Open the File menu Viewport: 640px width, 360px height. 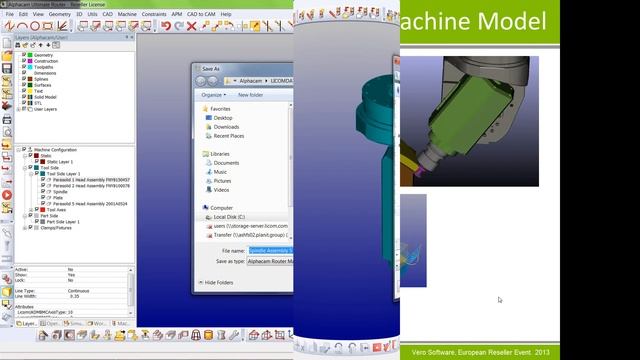click(x=9, y=14)
